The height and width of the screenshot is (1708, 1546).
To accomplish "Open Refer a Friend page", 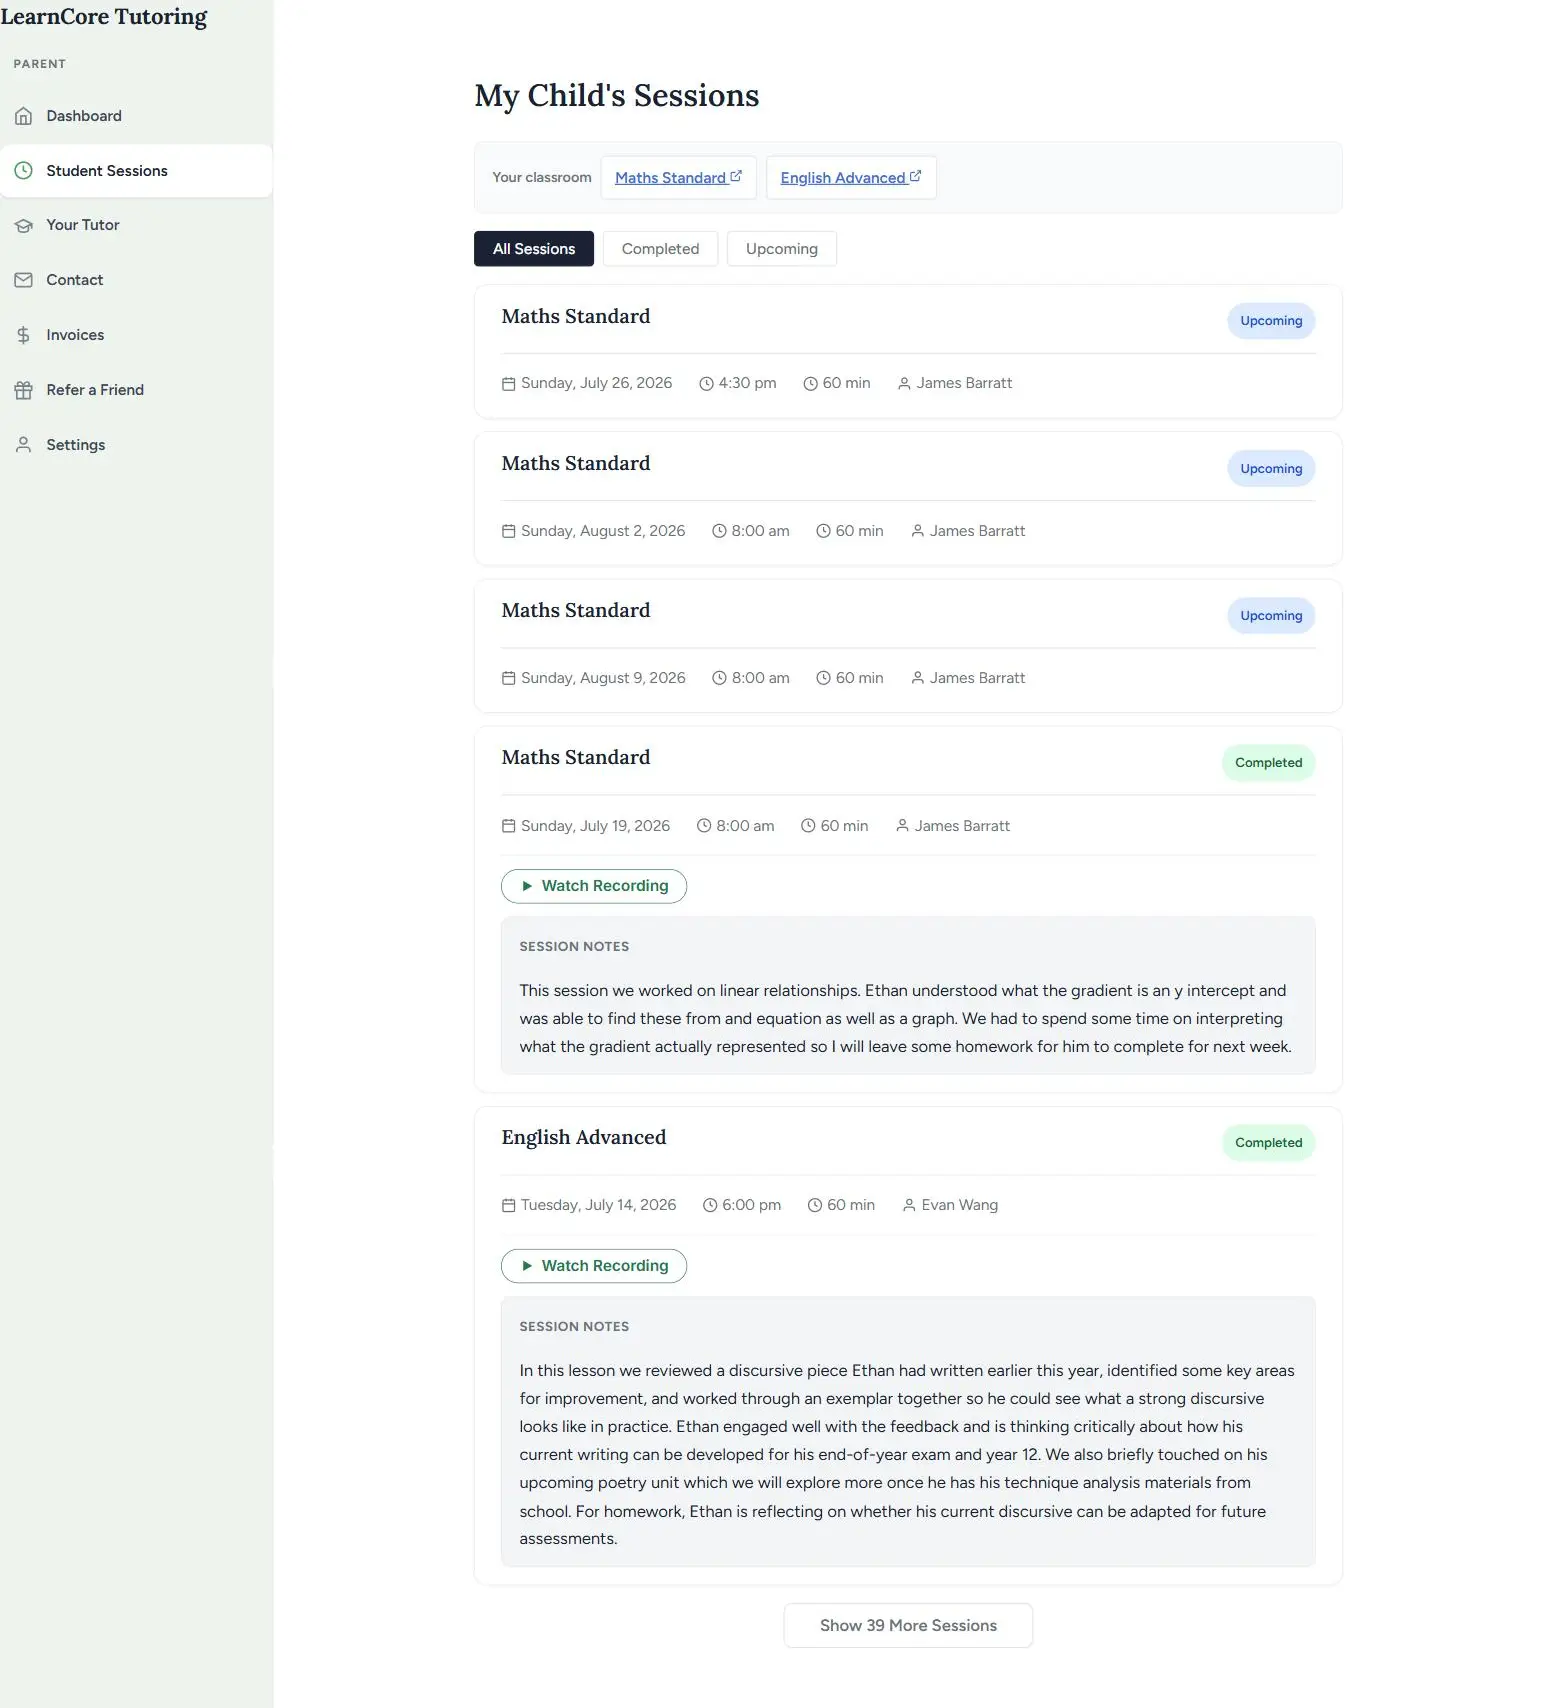I will point(136,390).
